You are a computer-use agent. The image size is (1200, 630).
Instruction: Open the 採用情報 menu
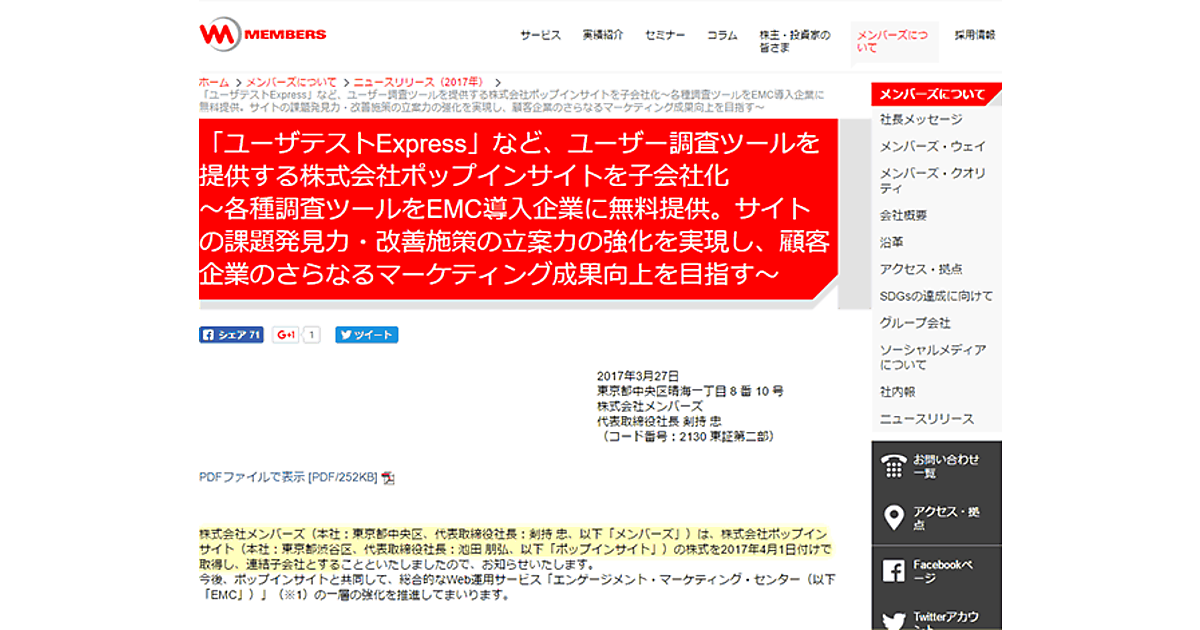975,35
